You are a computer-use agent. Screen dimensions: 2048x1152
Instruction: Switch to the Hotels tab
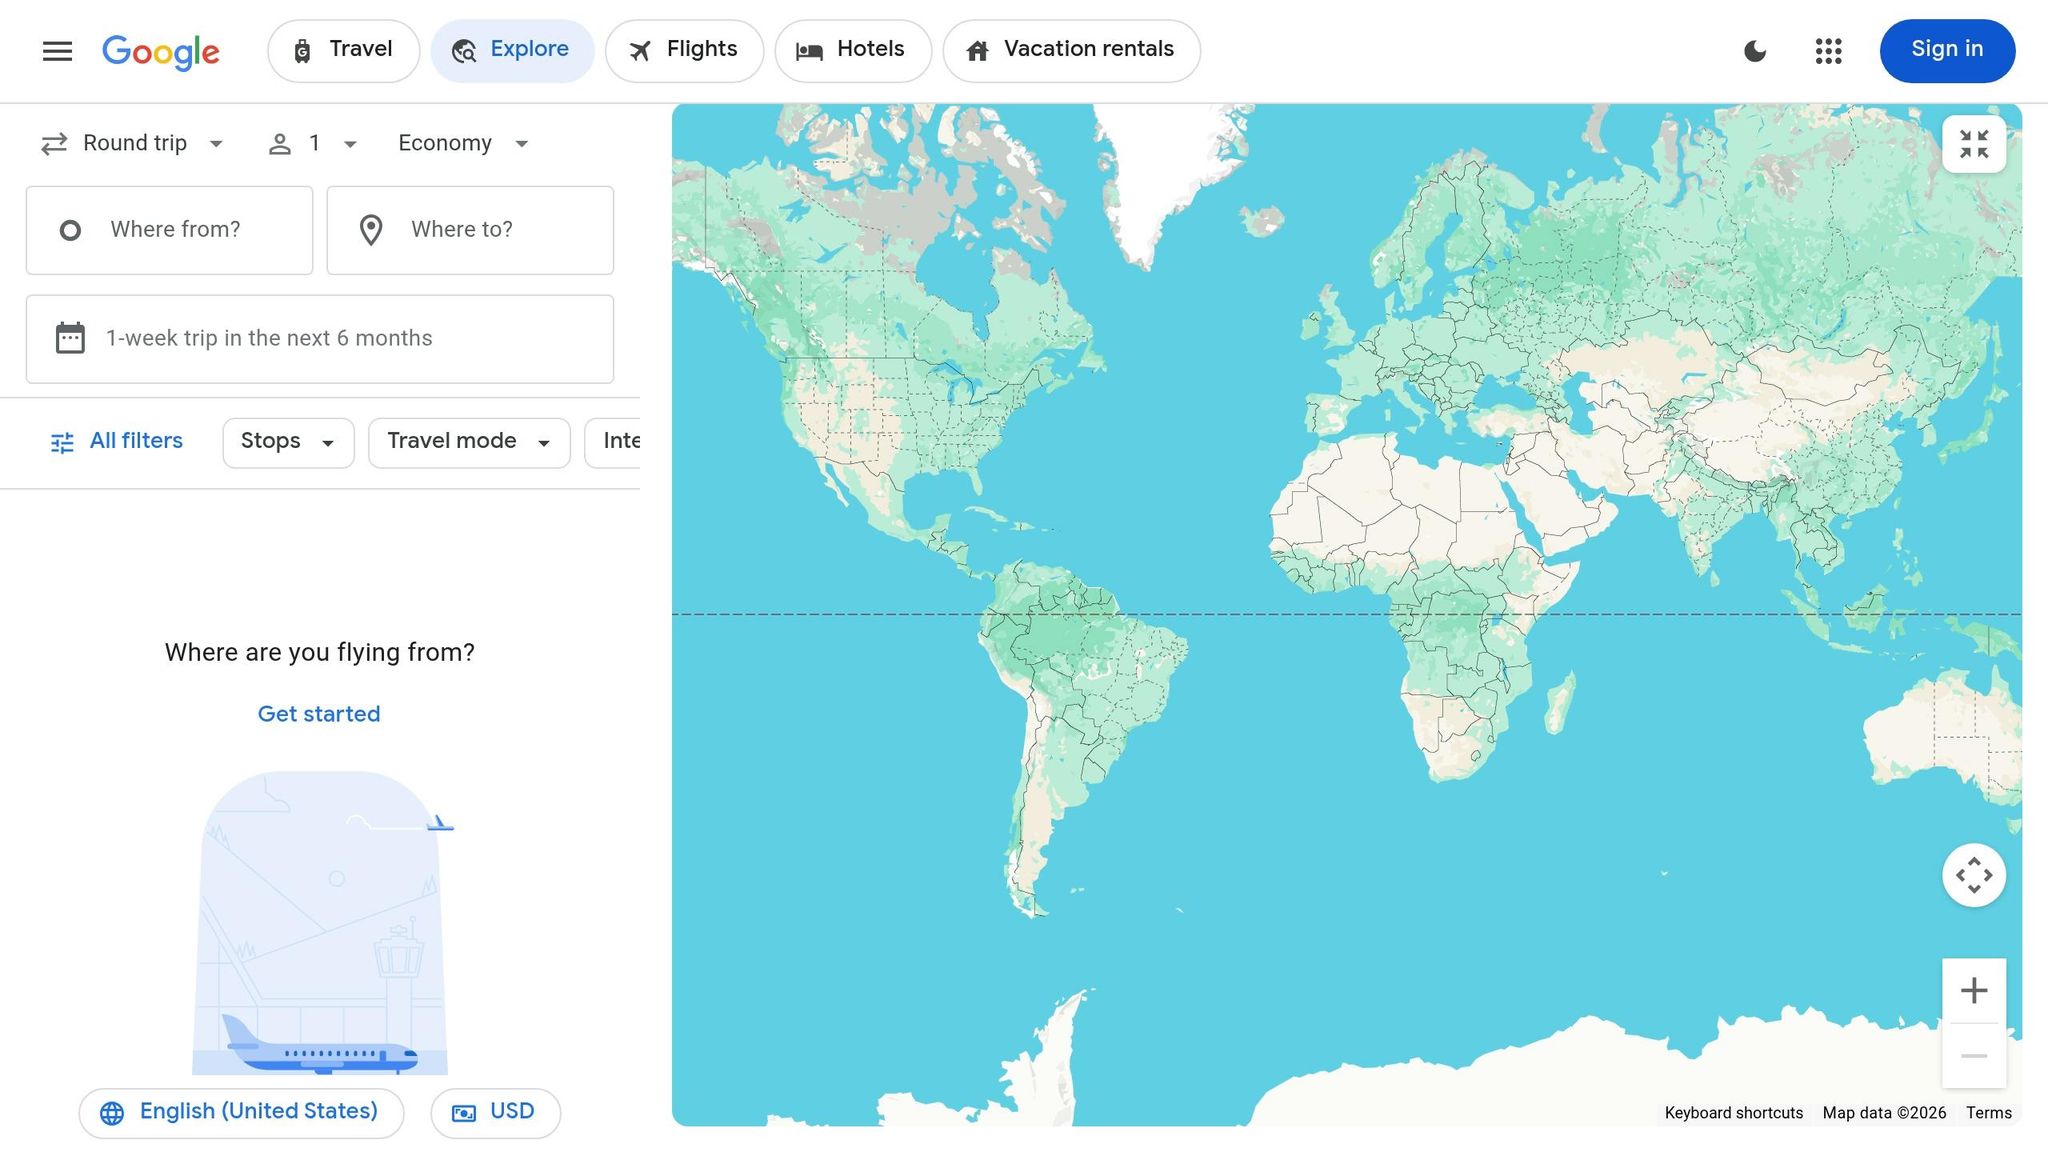(853, 49)
